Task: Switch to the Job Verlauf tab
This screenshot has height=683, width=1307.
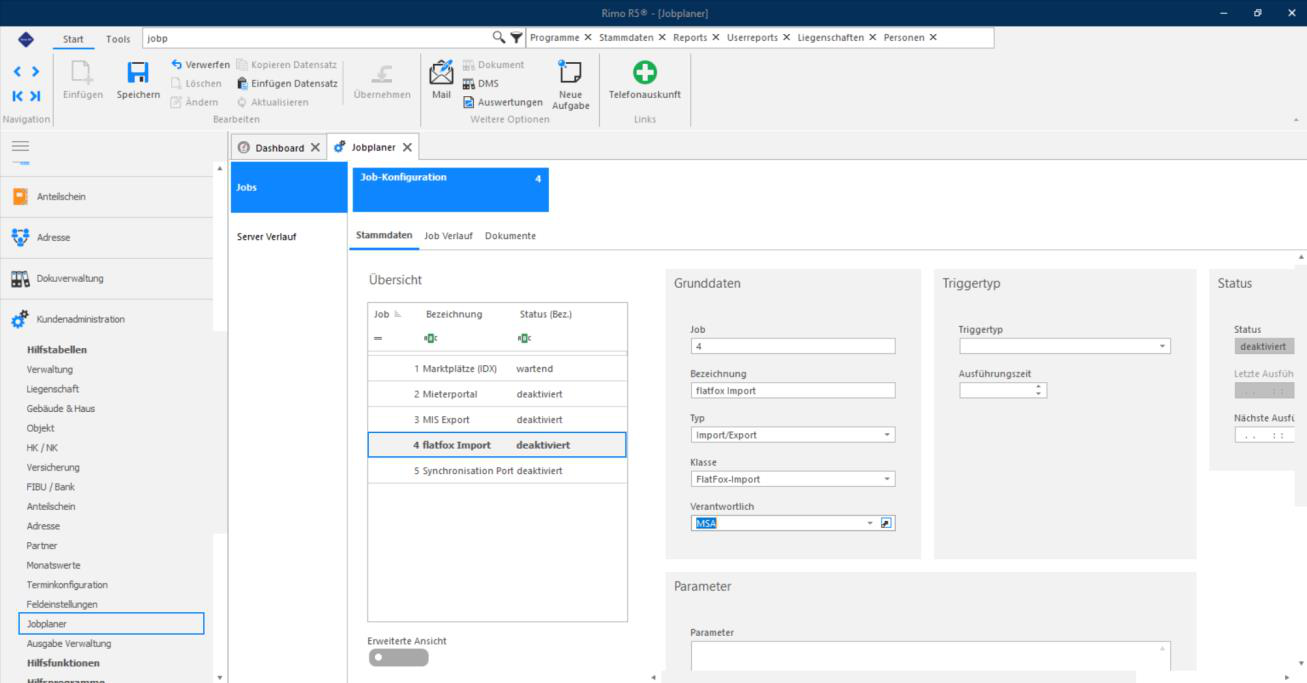Action: point(448,236)
